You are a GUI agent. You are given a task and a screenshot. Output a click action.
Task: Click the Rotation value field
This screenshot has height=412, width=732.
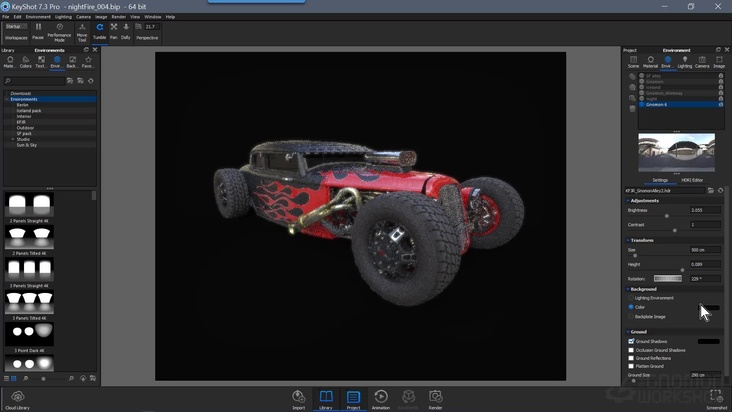click(x=705, y=279)
